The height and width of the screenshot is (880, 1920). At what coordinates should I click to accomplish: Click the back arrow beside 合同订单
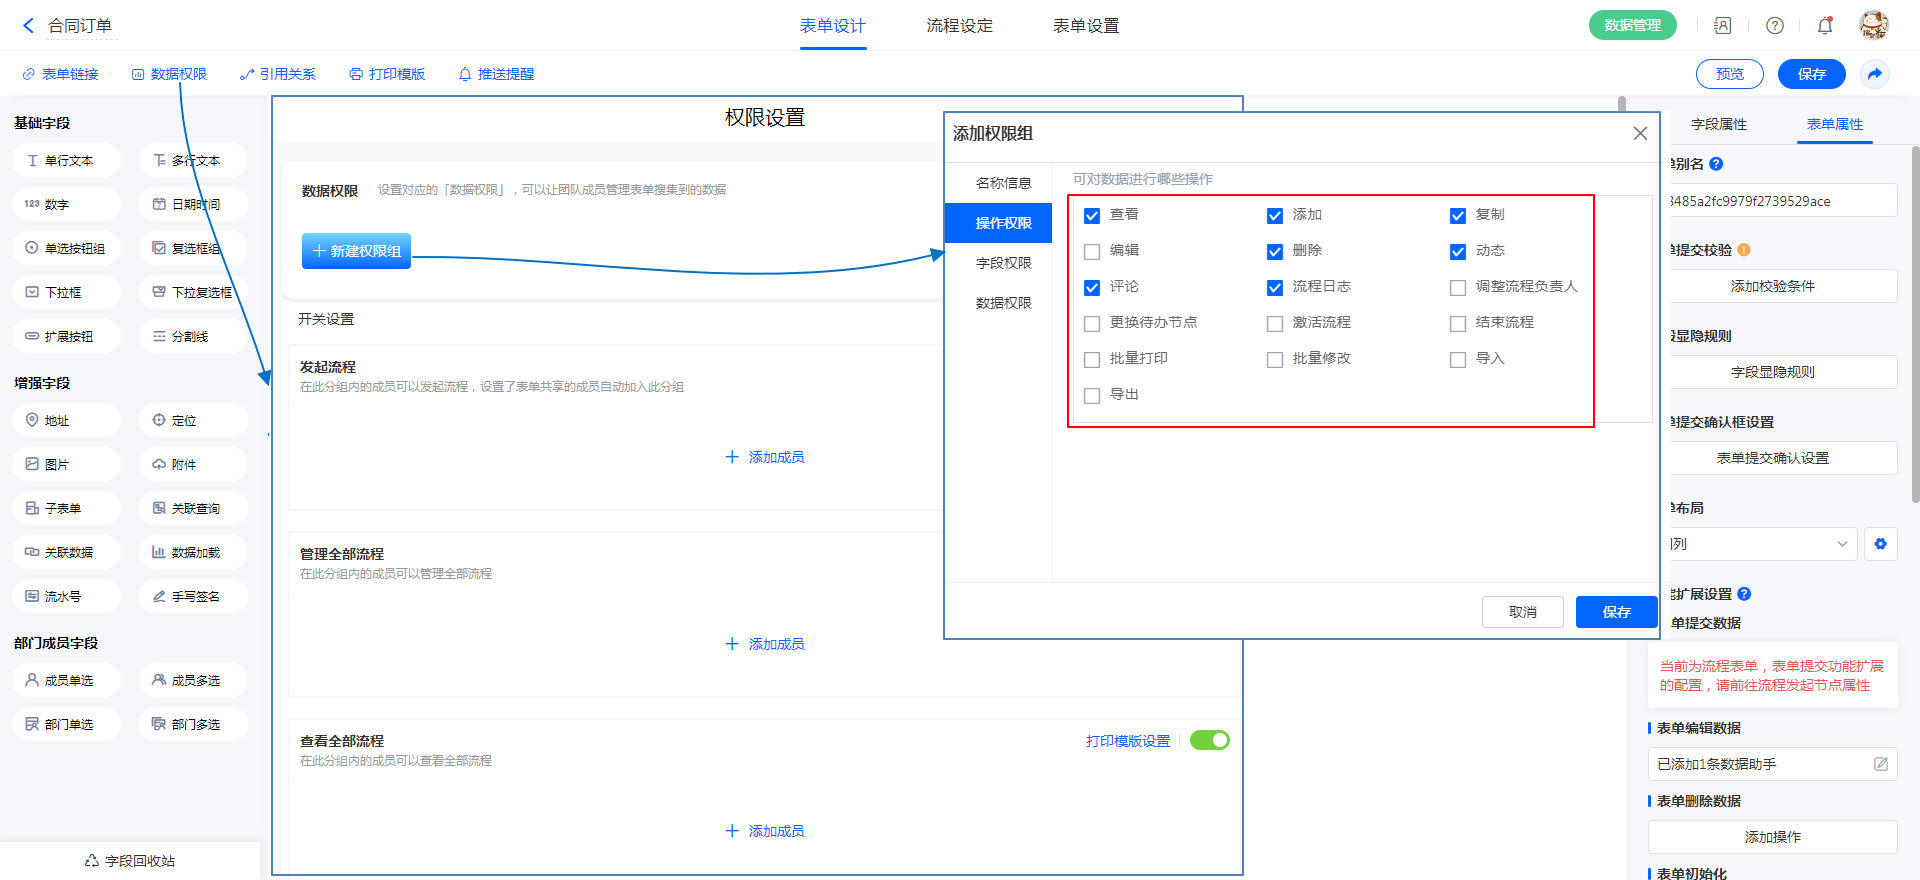[x=28, y=26]
